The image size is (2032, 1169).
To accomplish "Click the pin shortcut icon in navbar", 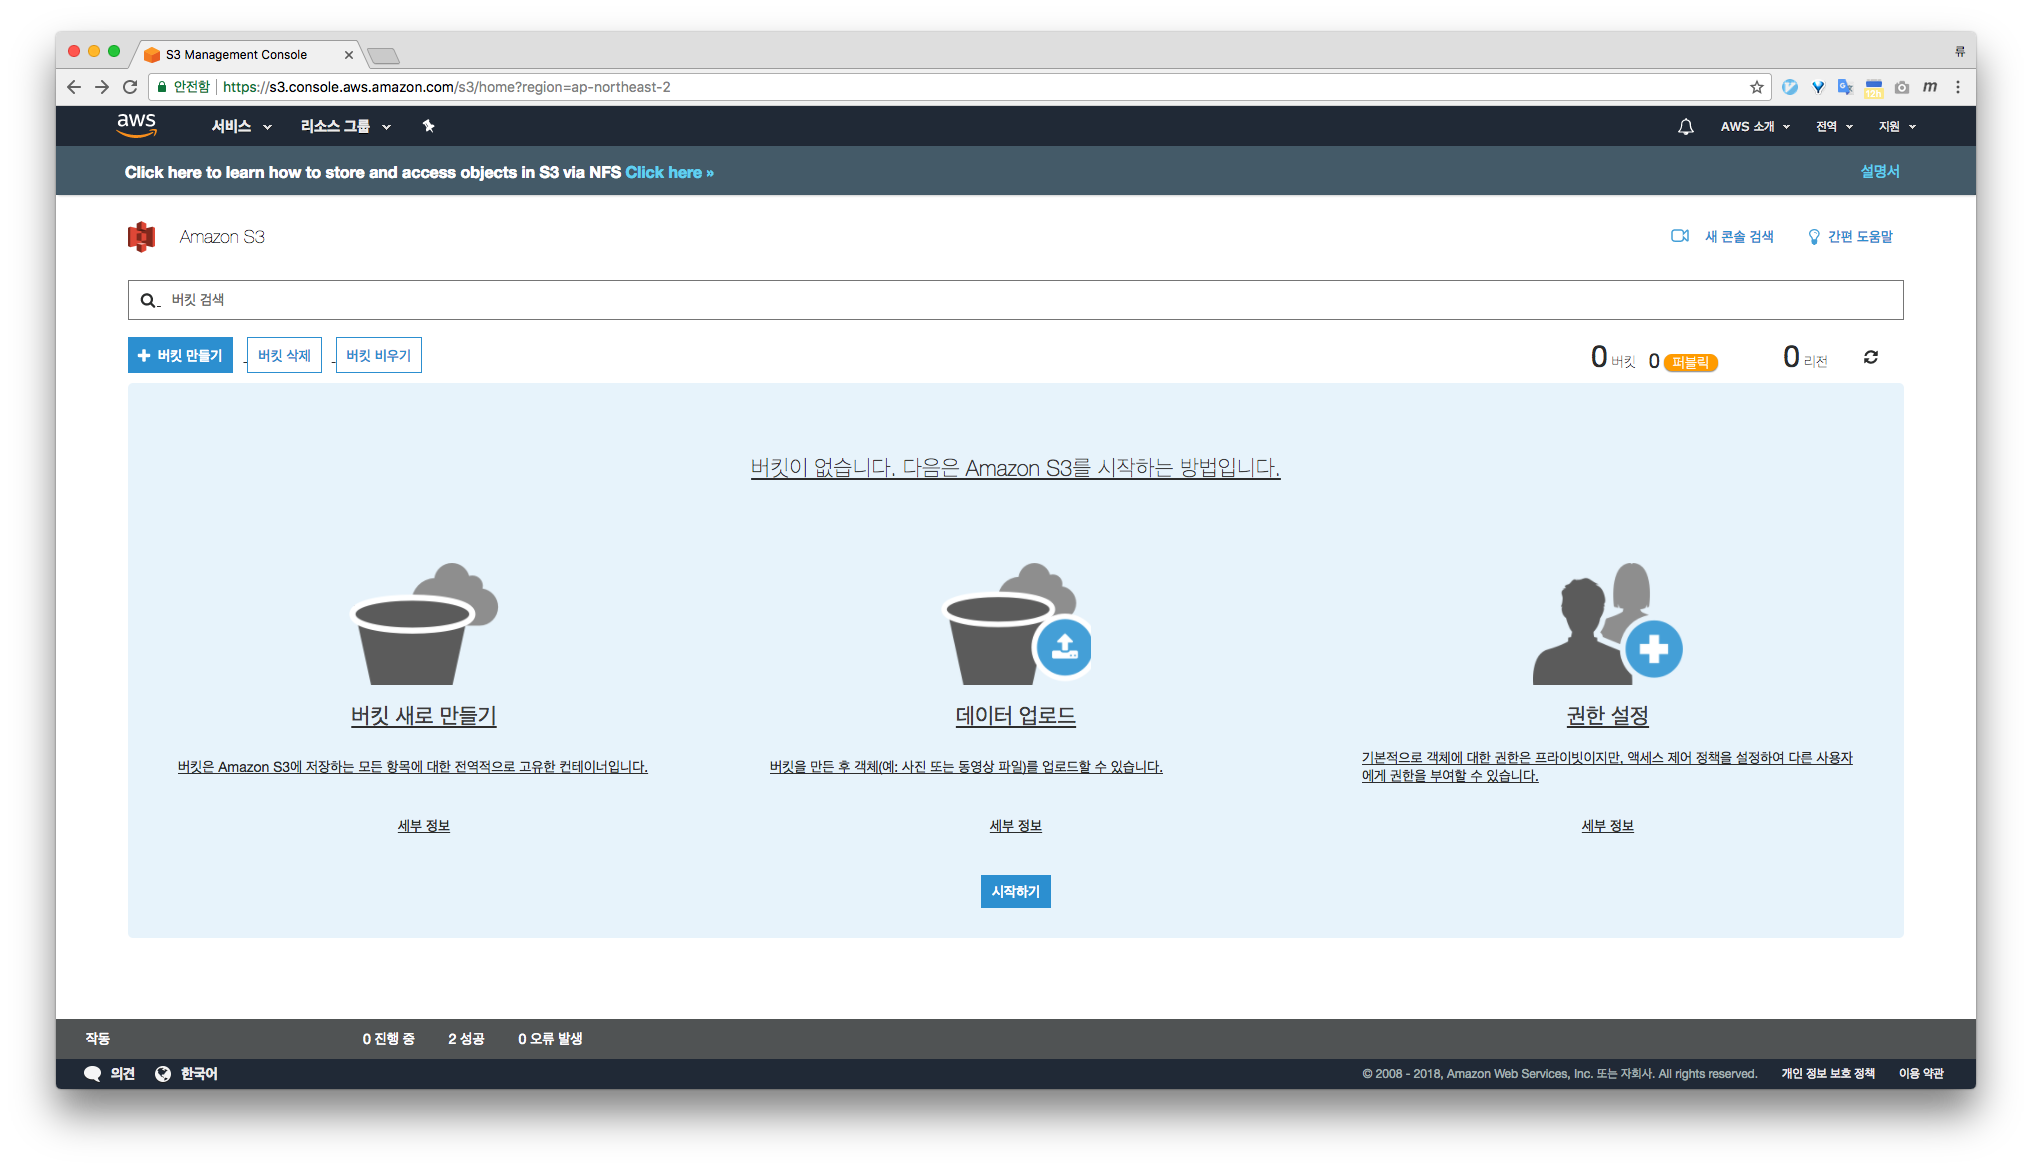I will tap(428, 126).
